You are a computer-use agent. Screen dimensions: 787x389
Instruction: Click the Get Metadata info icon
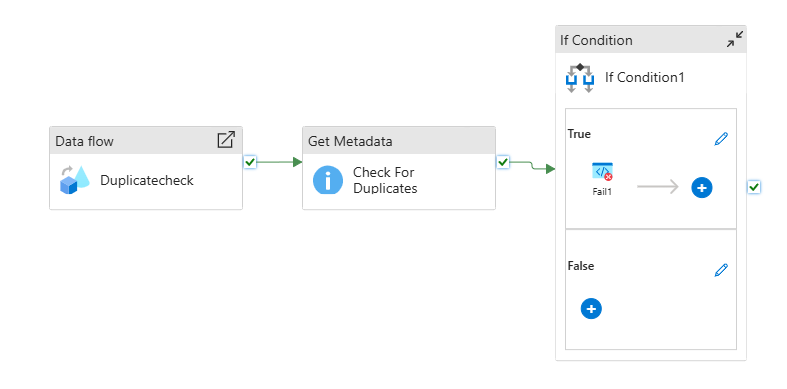coord(328,180)
